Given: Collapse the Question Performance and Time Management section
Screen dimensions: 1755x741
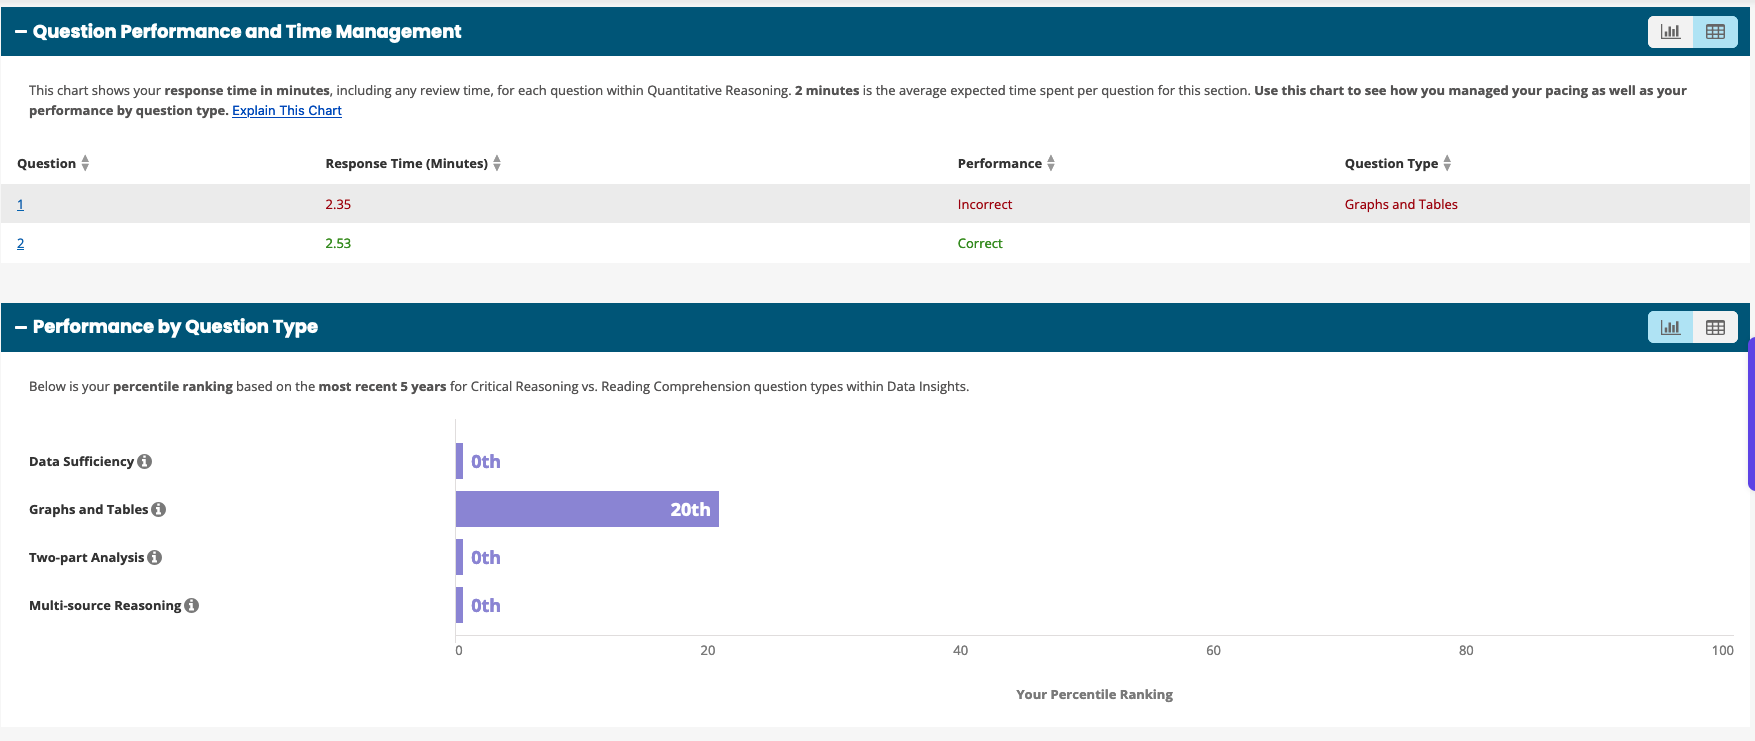Looking at the screenshot, I should point(21,32).
